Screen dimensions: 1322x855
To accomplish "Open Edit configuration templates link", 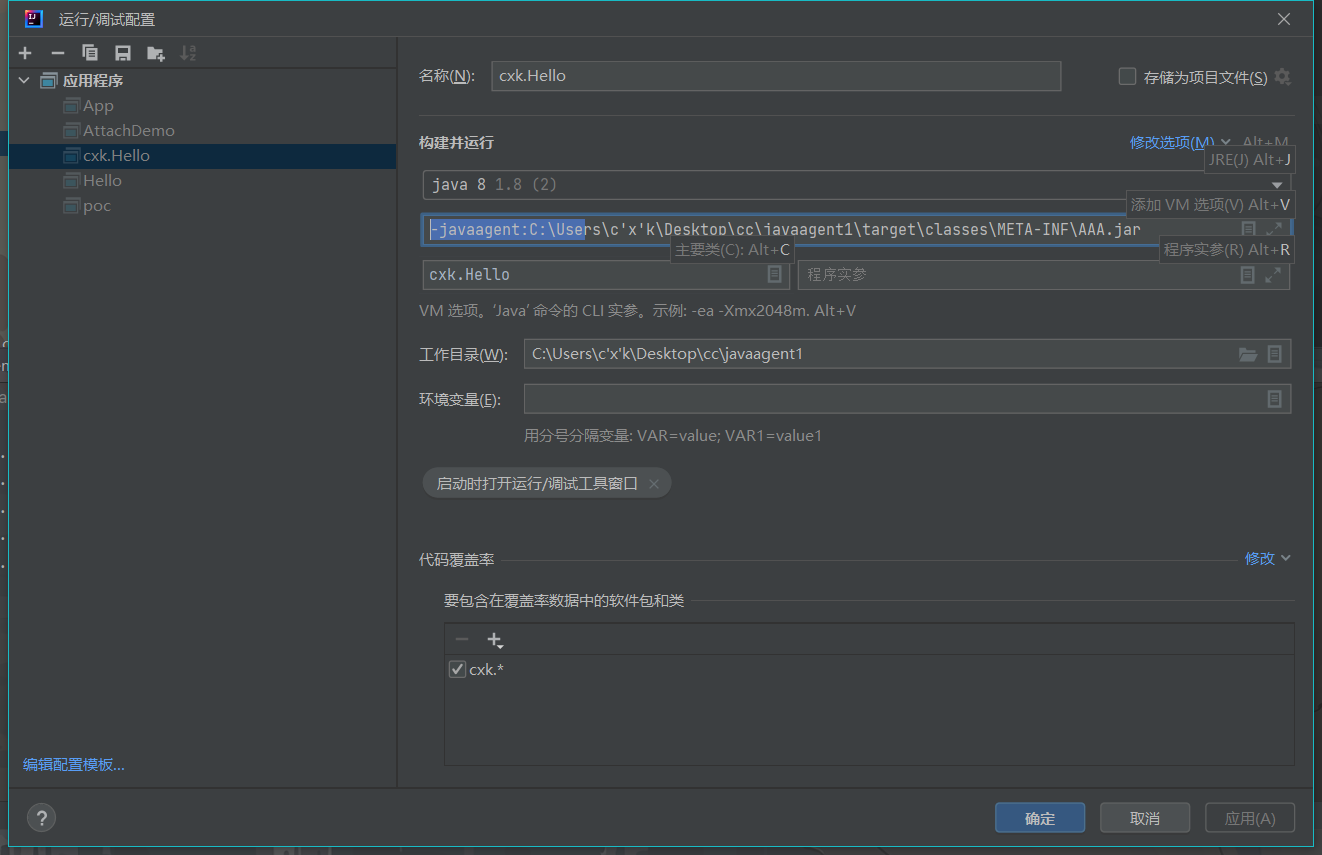I will [74, 765].
